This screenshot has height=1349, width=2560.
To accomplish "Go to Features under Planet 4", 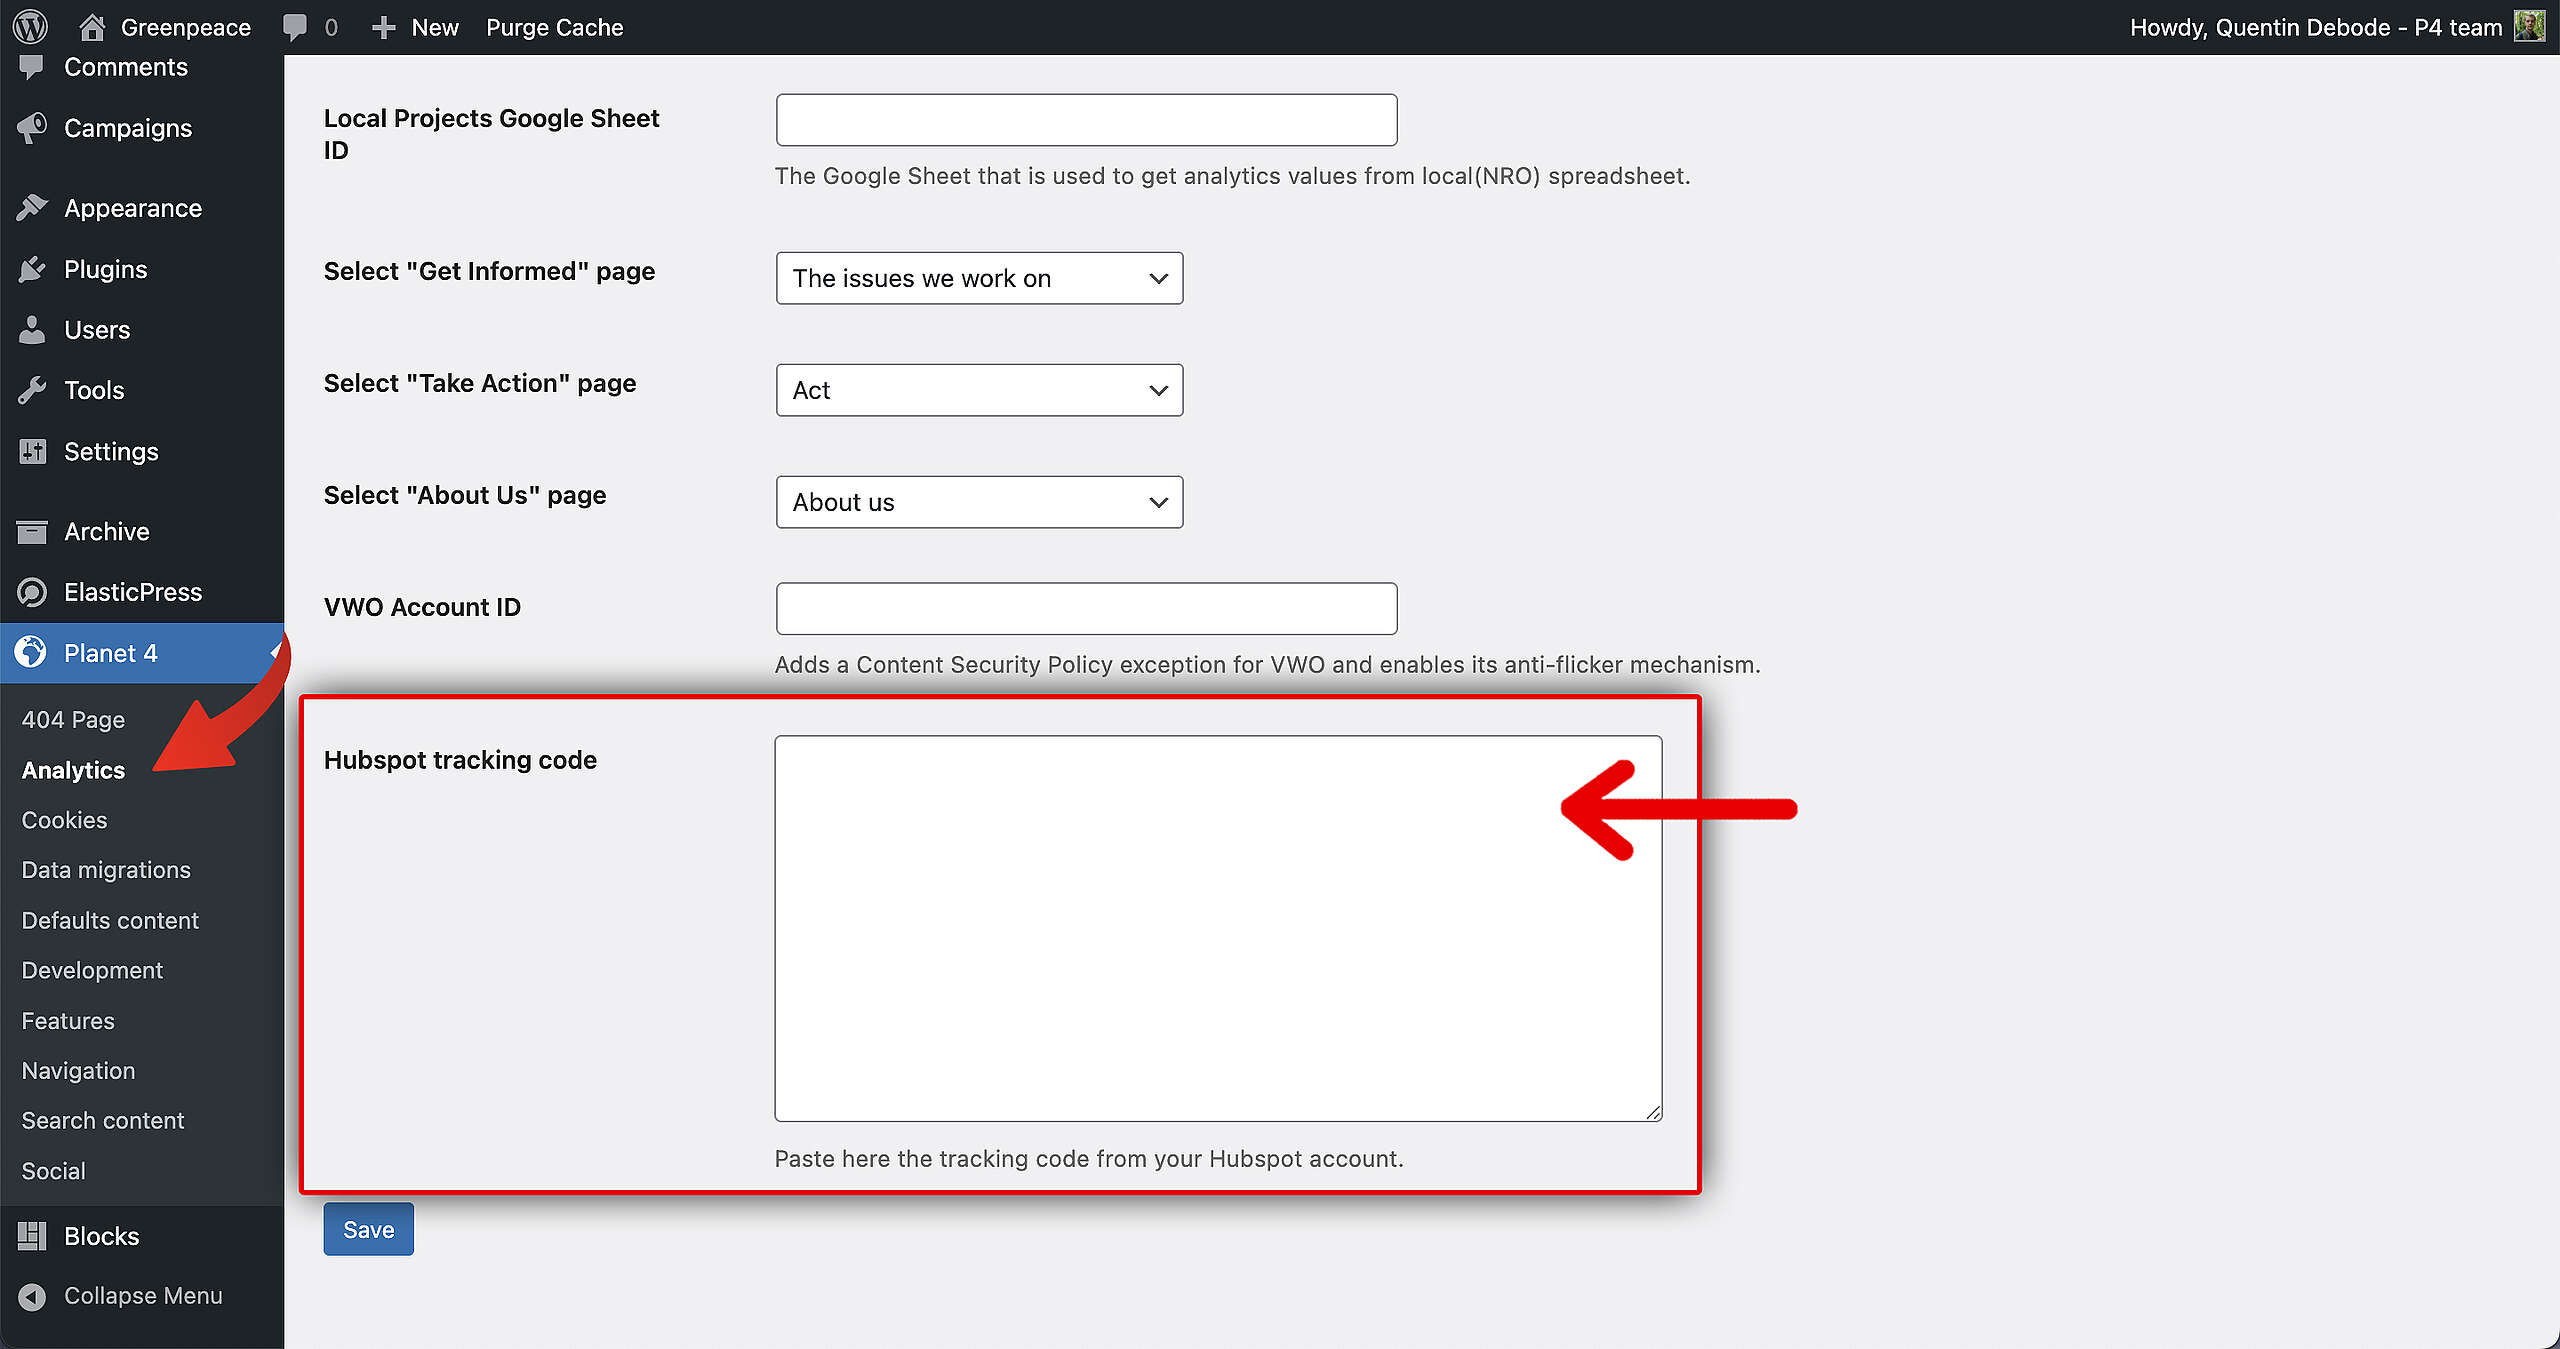I will (x=68, y=1021).
